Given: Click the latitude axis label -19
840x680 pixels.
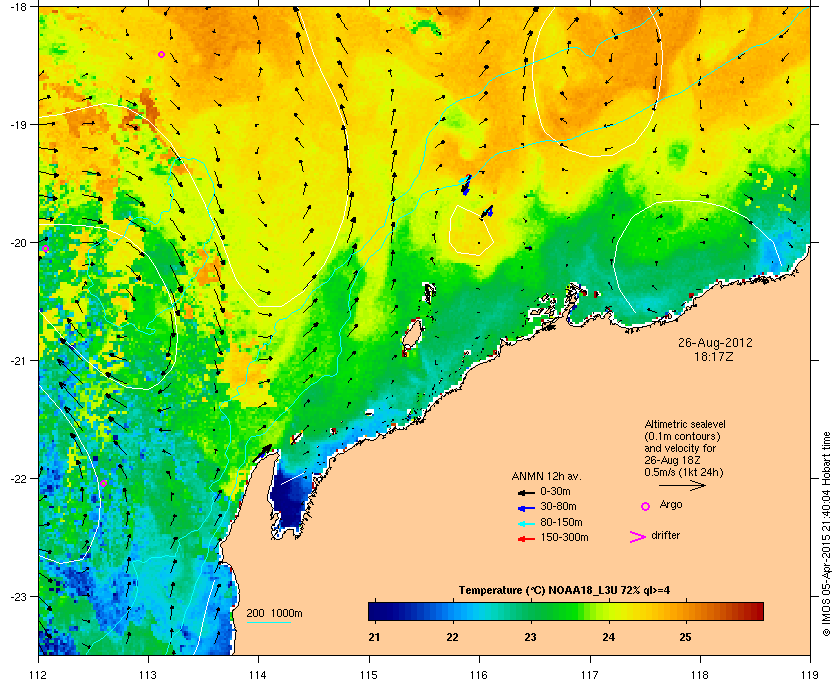Looking at the screenshot, I should tap(19, 124).
